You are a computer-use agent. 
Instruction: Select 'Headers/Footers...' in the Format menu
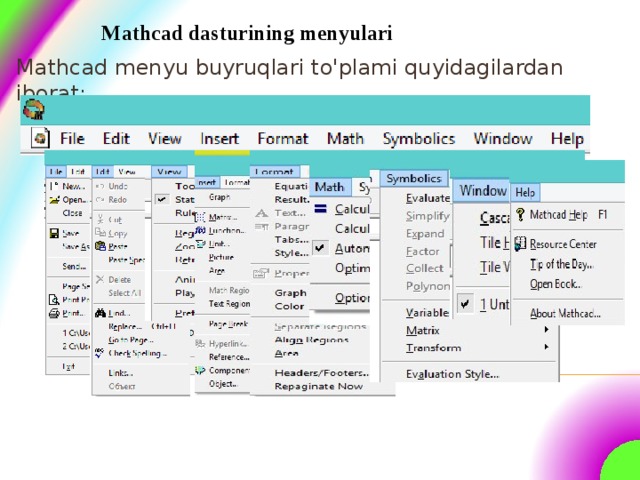[322, 373]
